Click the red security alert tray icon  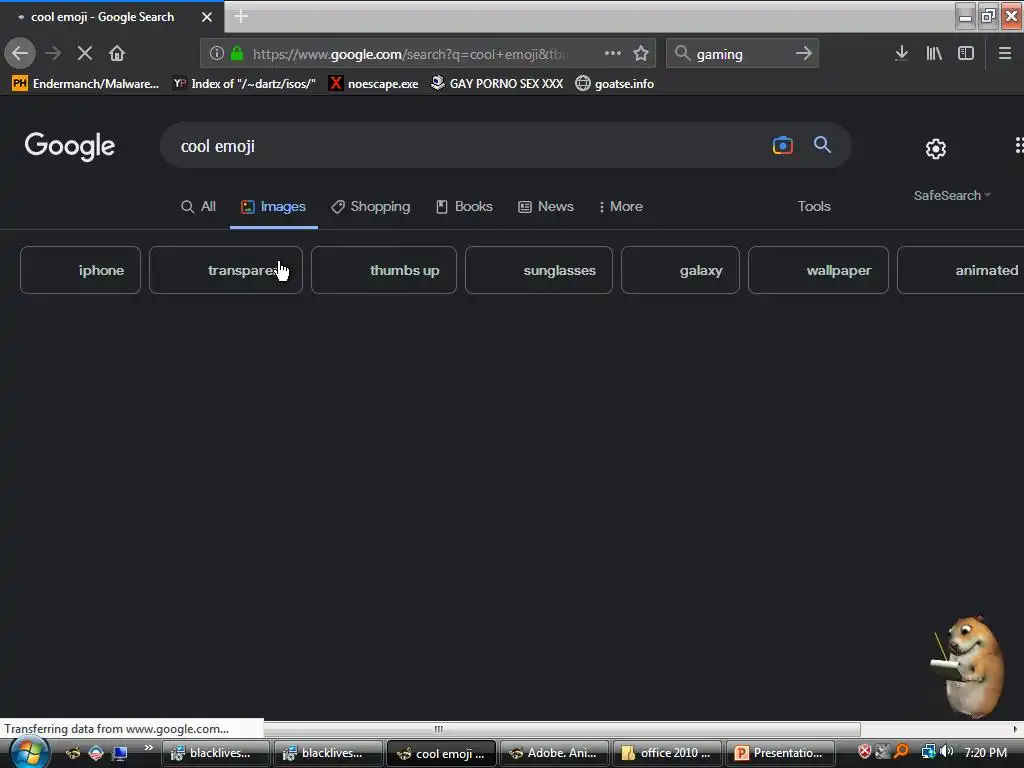click(x=864, y=752)
